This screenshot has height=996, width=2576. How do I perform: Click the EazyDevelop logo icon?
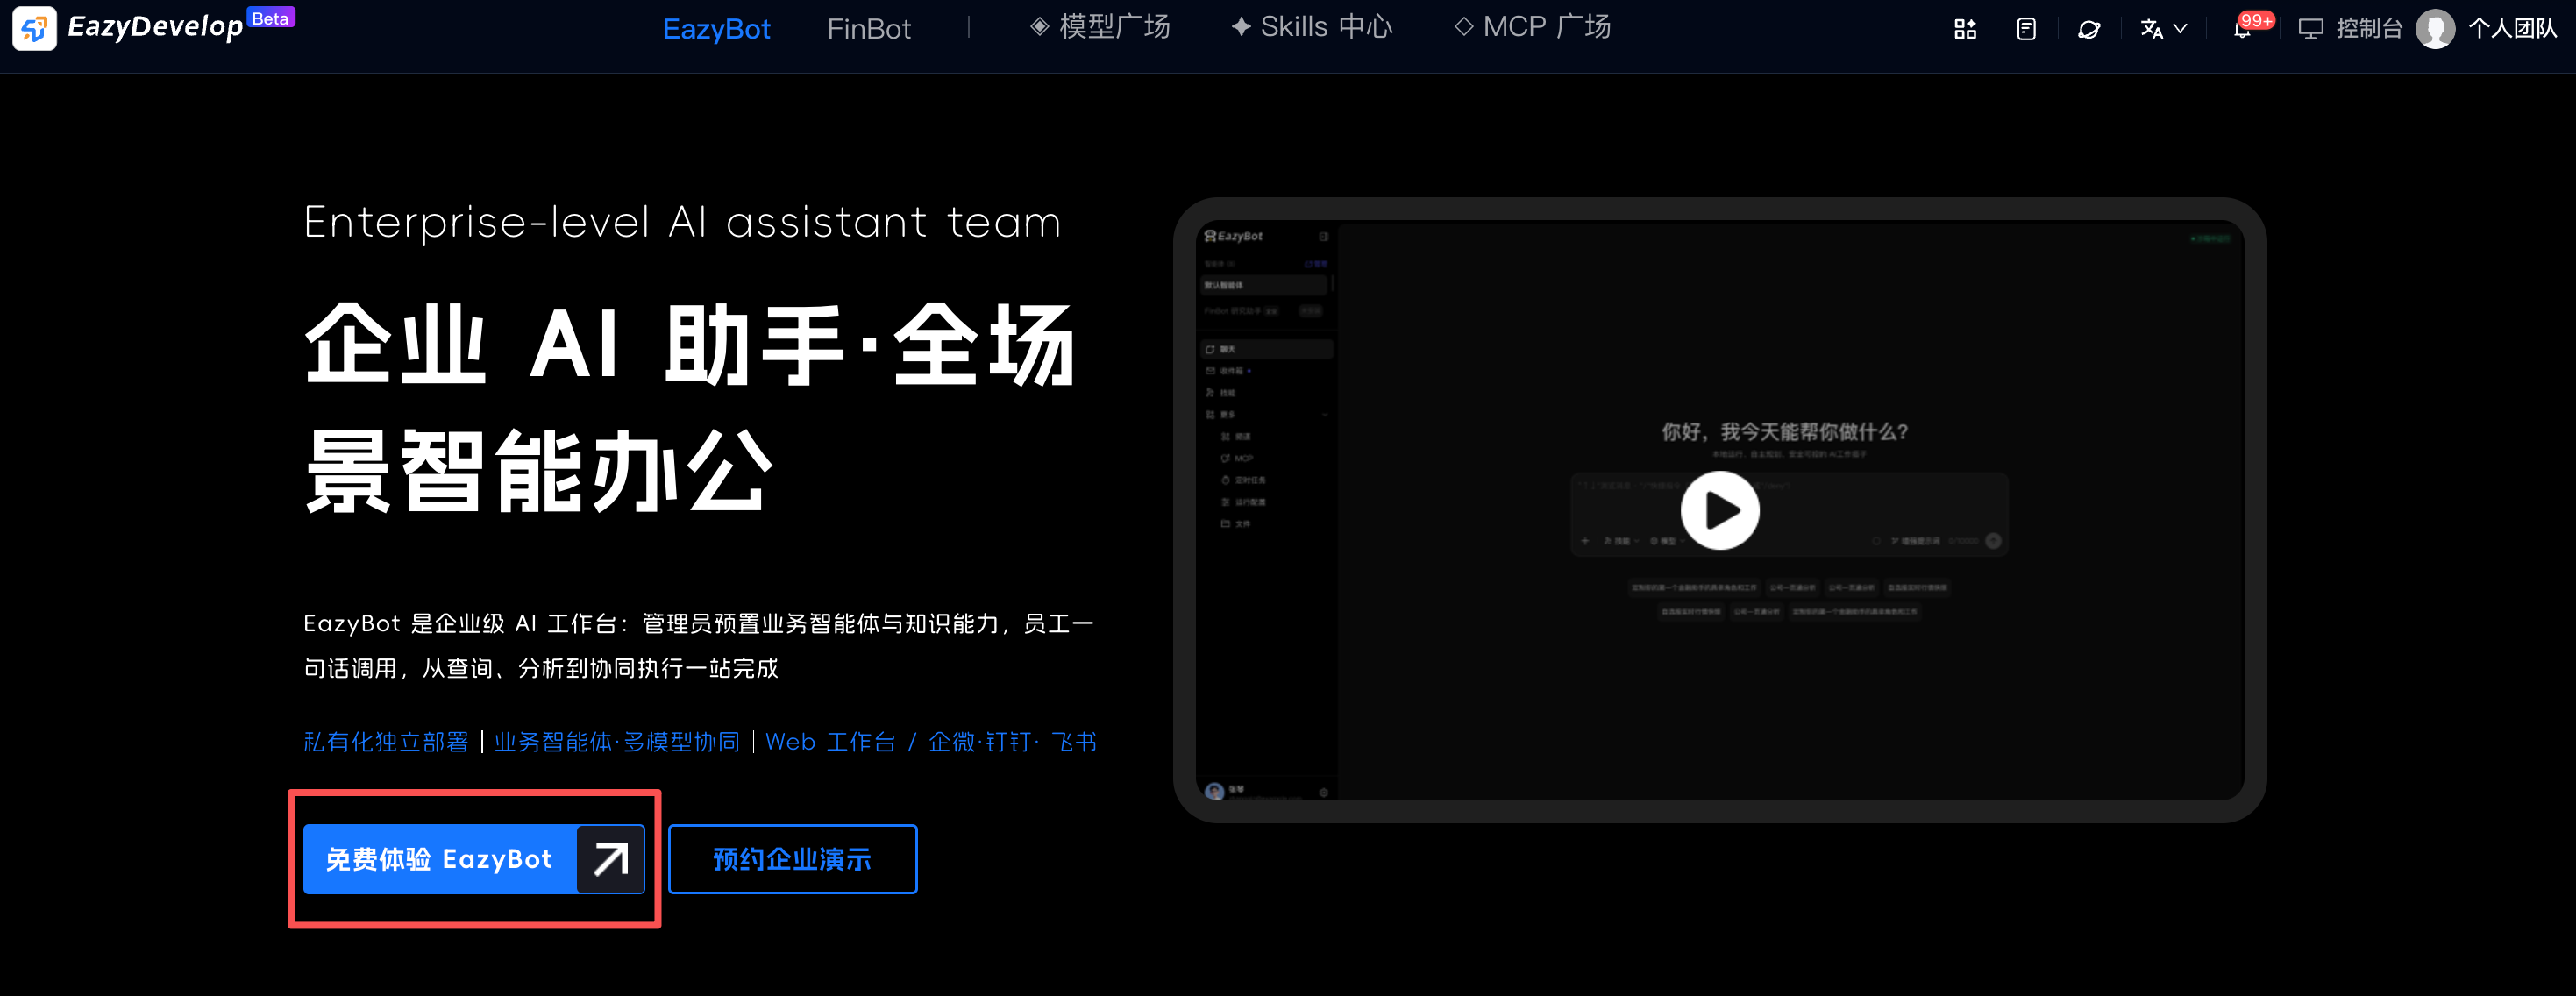pyautogui.click(x=34, y=28)
